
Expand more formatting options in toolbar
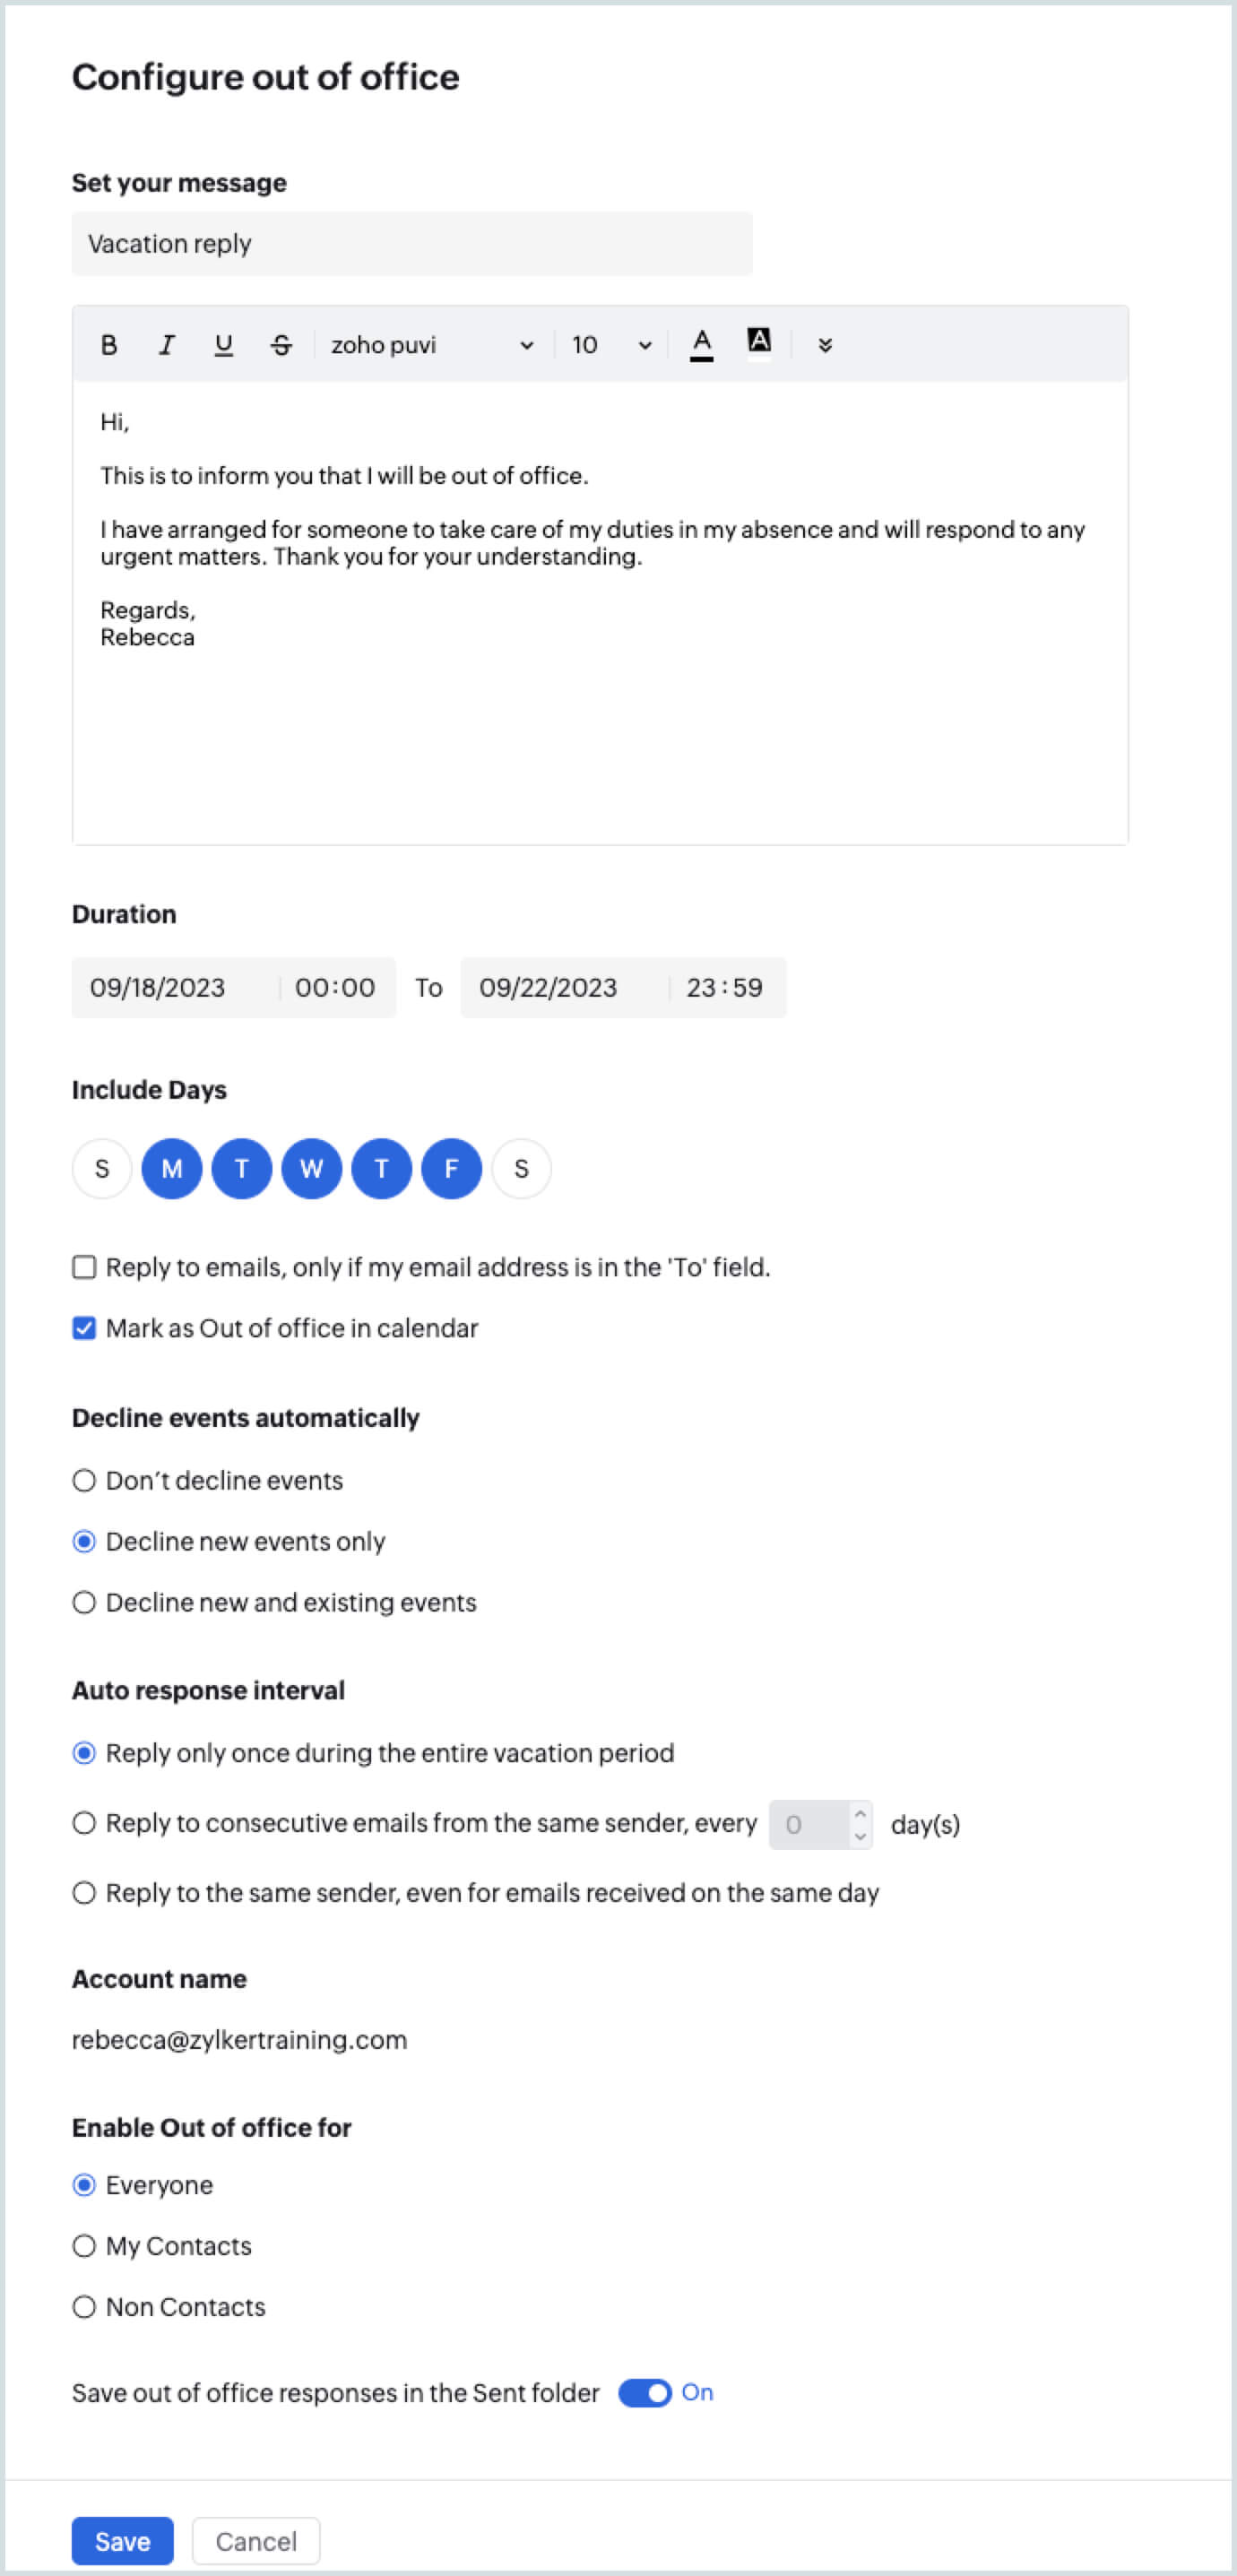pos(825,345)
